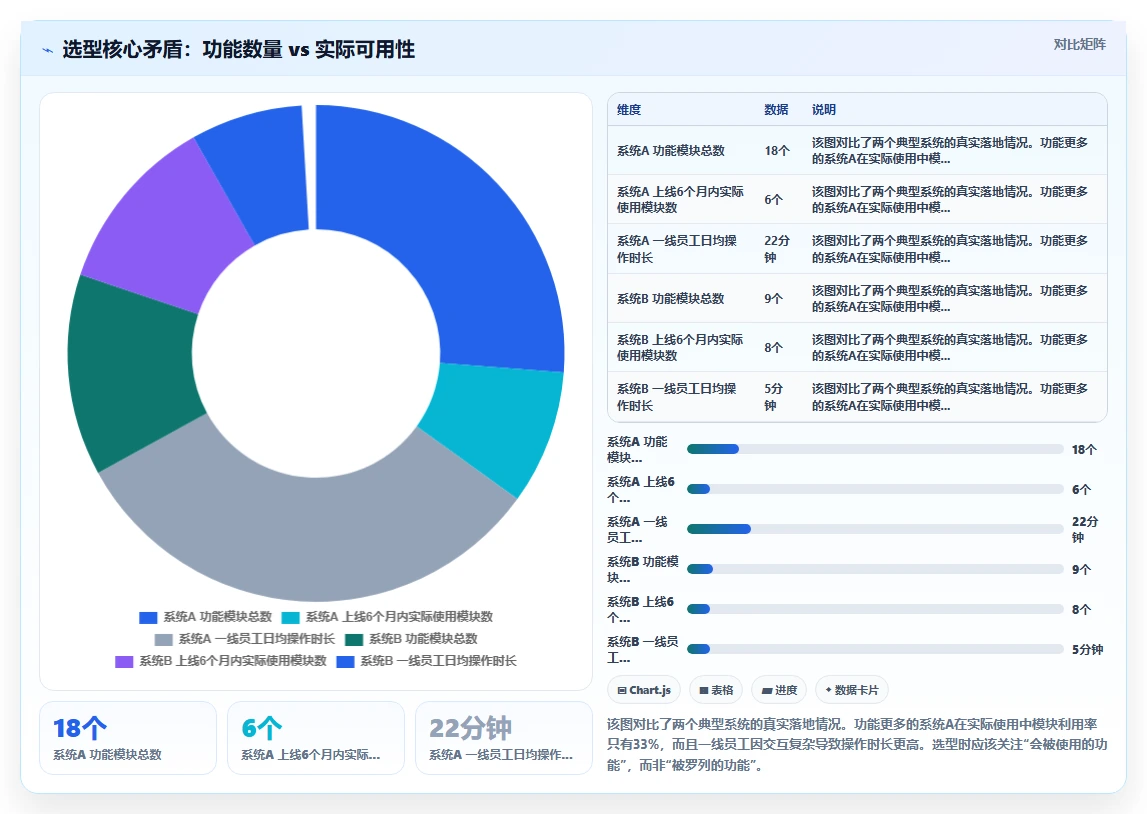1147x814 pixels.
Task: Click the 5分钟 value in the table
Action: (x=773, y=397)
